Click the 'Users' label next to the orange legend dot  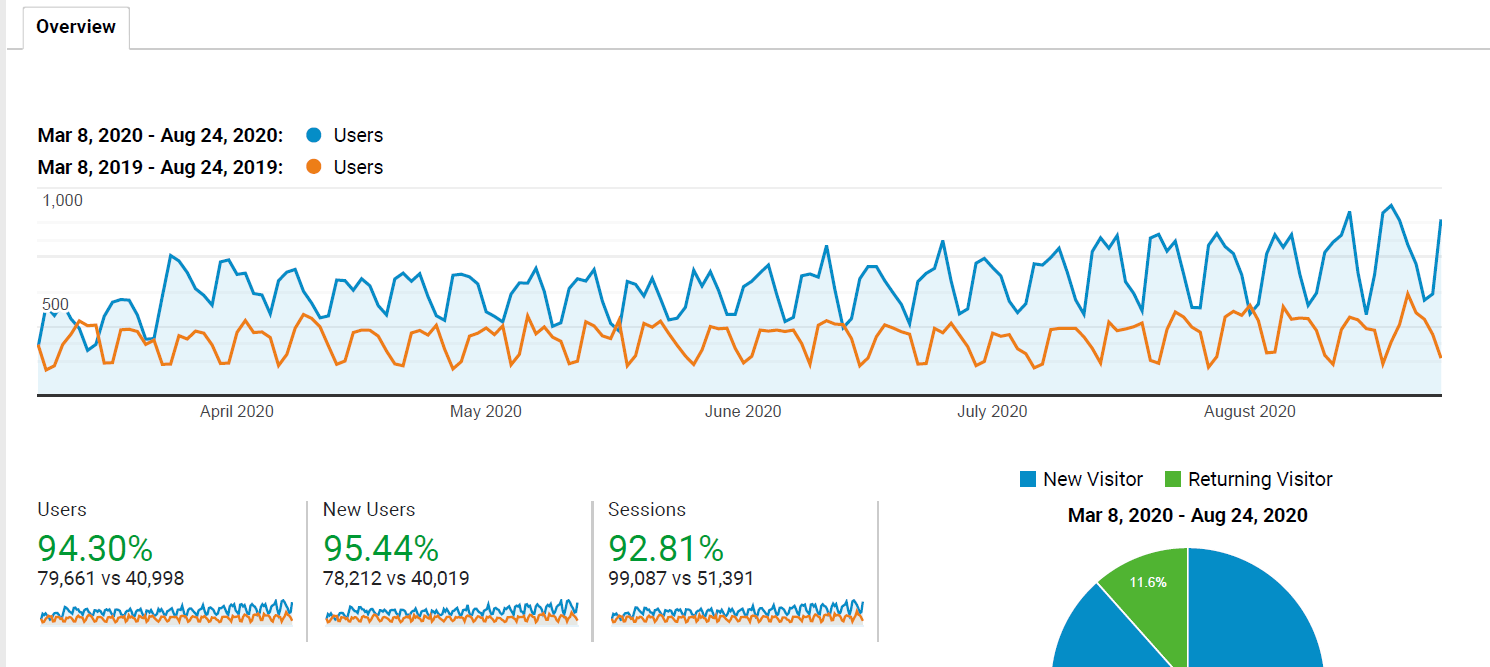pos(358,167)
